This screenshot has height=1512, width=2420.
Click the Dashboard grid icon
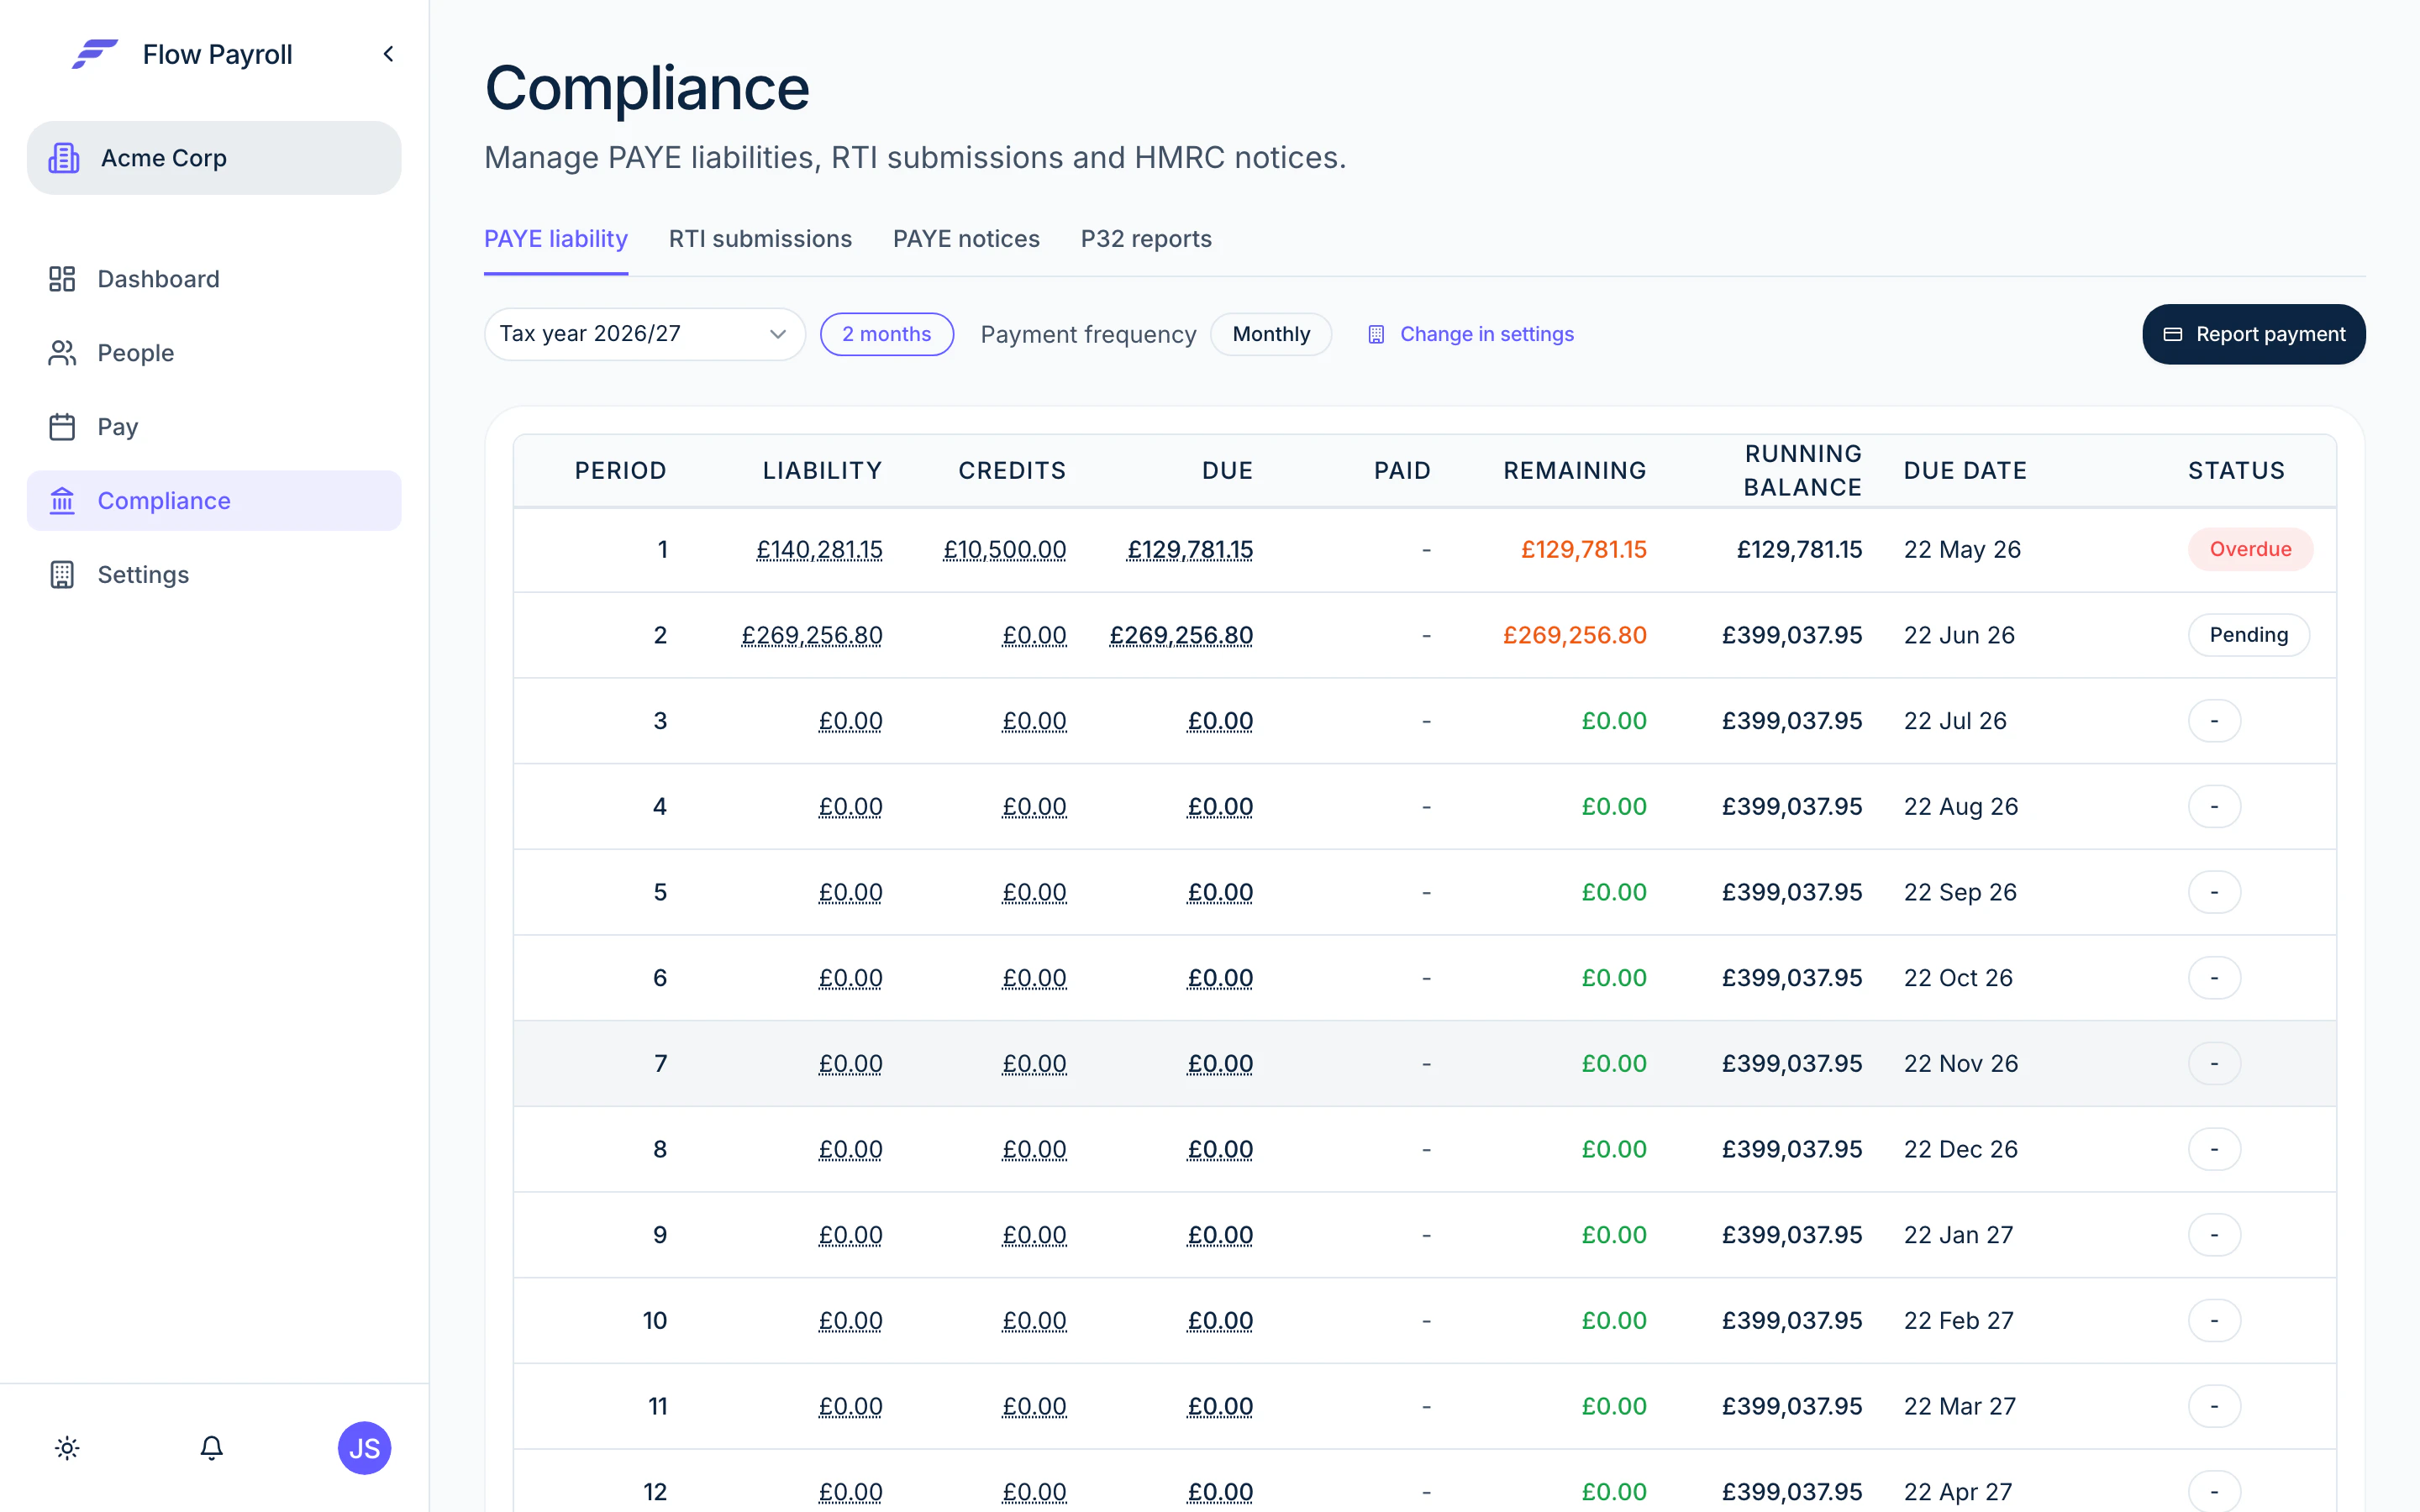[62, 279]
